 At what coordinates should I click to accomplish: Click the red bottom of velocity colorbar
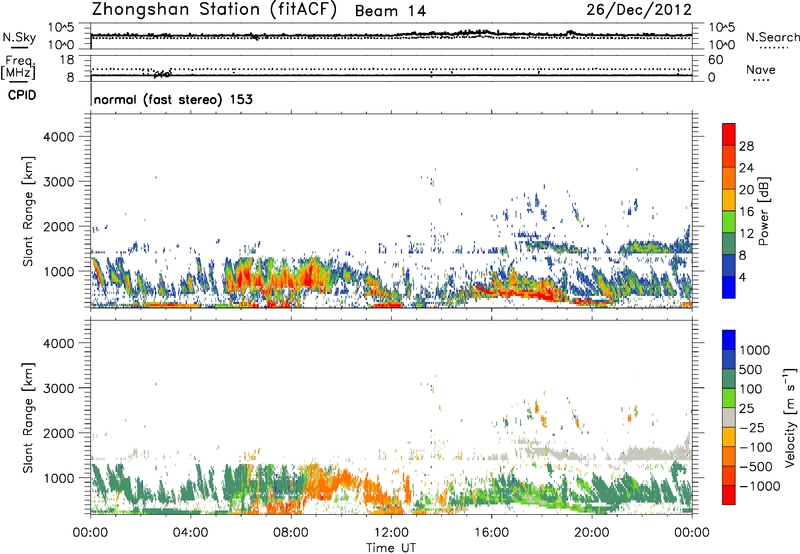(729, 495)
